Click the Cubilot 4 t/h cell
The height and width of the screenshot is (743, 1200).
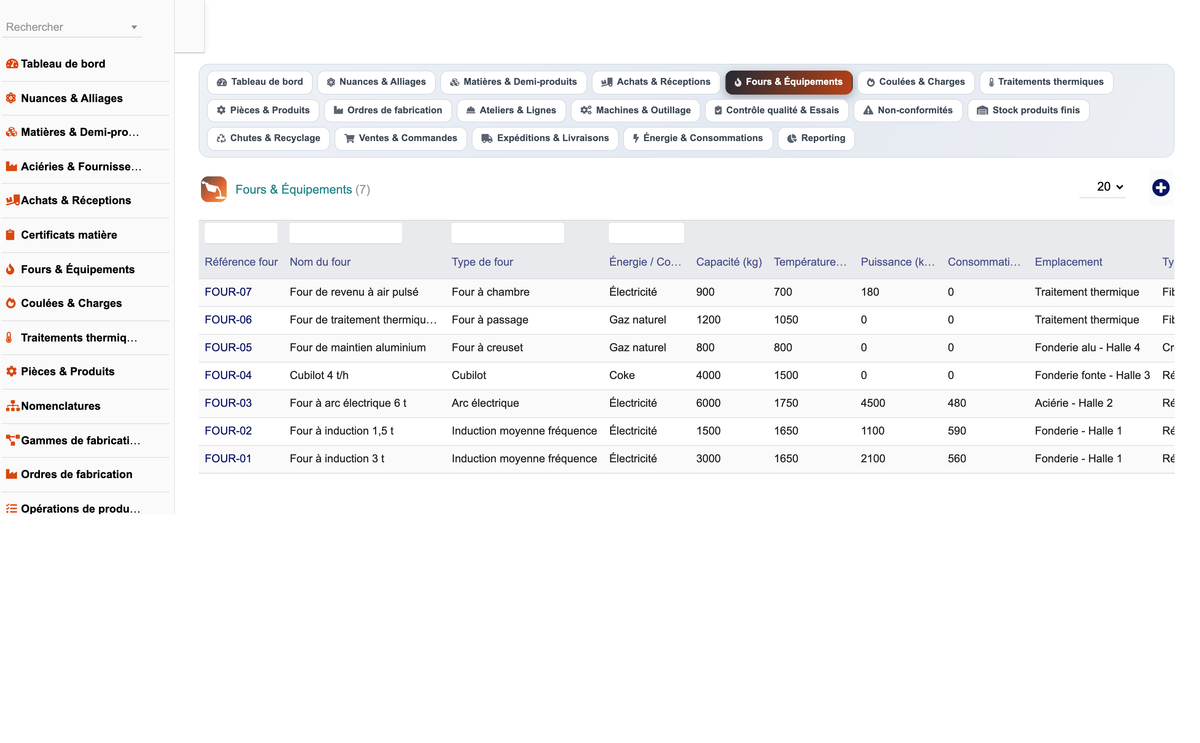coord(320,376)
